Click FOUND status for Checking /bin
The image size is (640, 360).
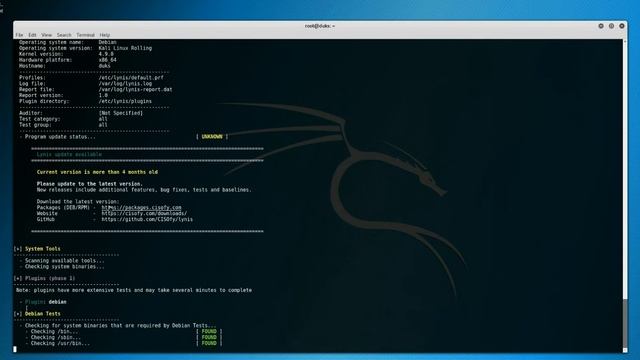click(x=209, y=331)
